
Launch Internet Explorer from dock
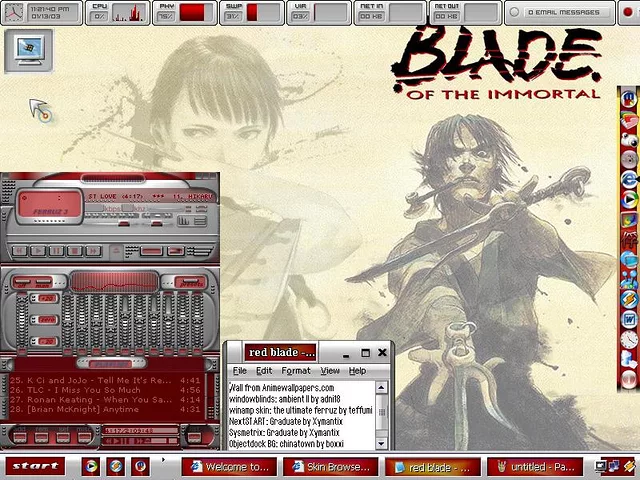(x=629, y=180)
